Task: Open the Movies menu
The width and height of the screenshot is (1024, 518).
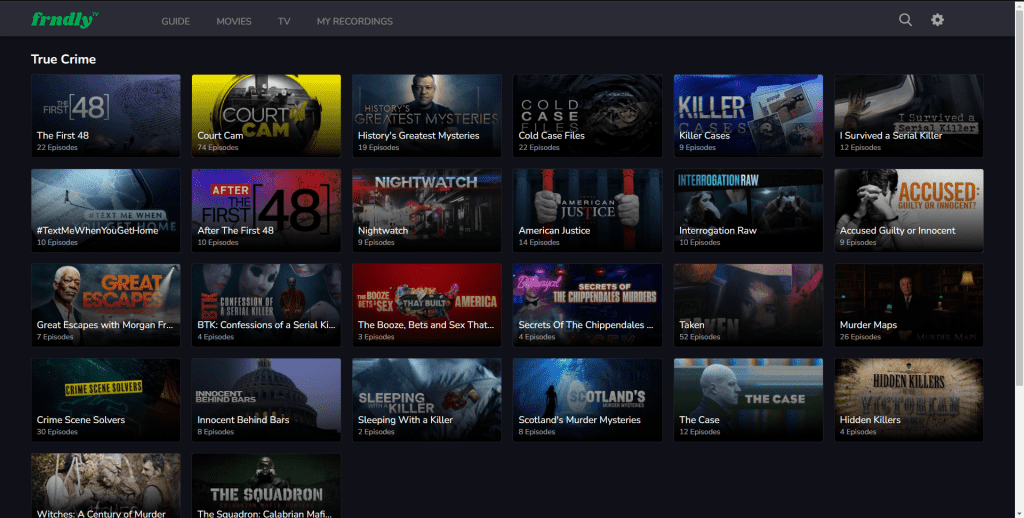Action: pos(234,21)
